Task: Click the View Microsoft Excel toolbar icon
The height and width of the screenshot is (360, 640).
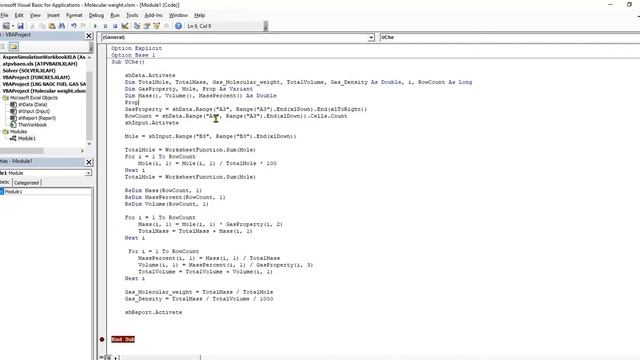Action: pyautogui.click(x=6, y=26)
